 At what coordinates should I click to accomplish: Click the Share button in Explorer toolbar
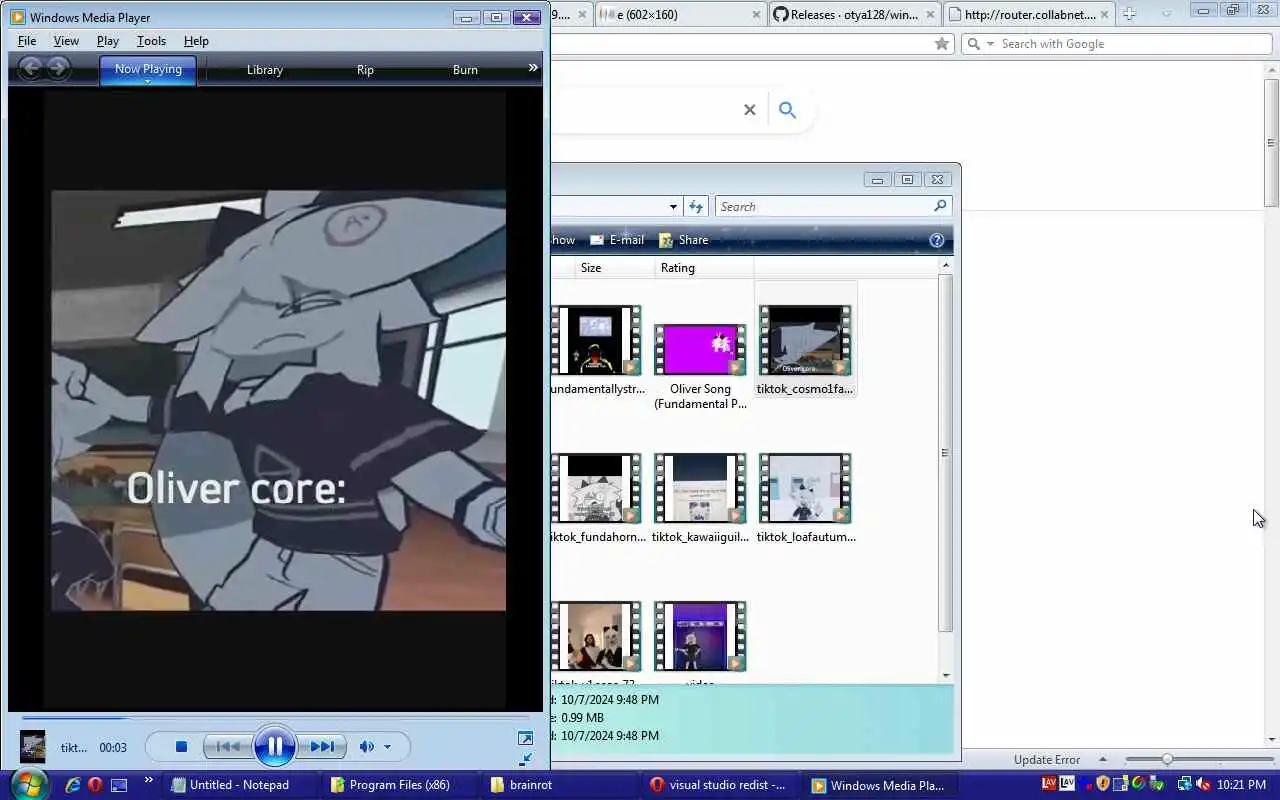[684, 240]
